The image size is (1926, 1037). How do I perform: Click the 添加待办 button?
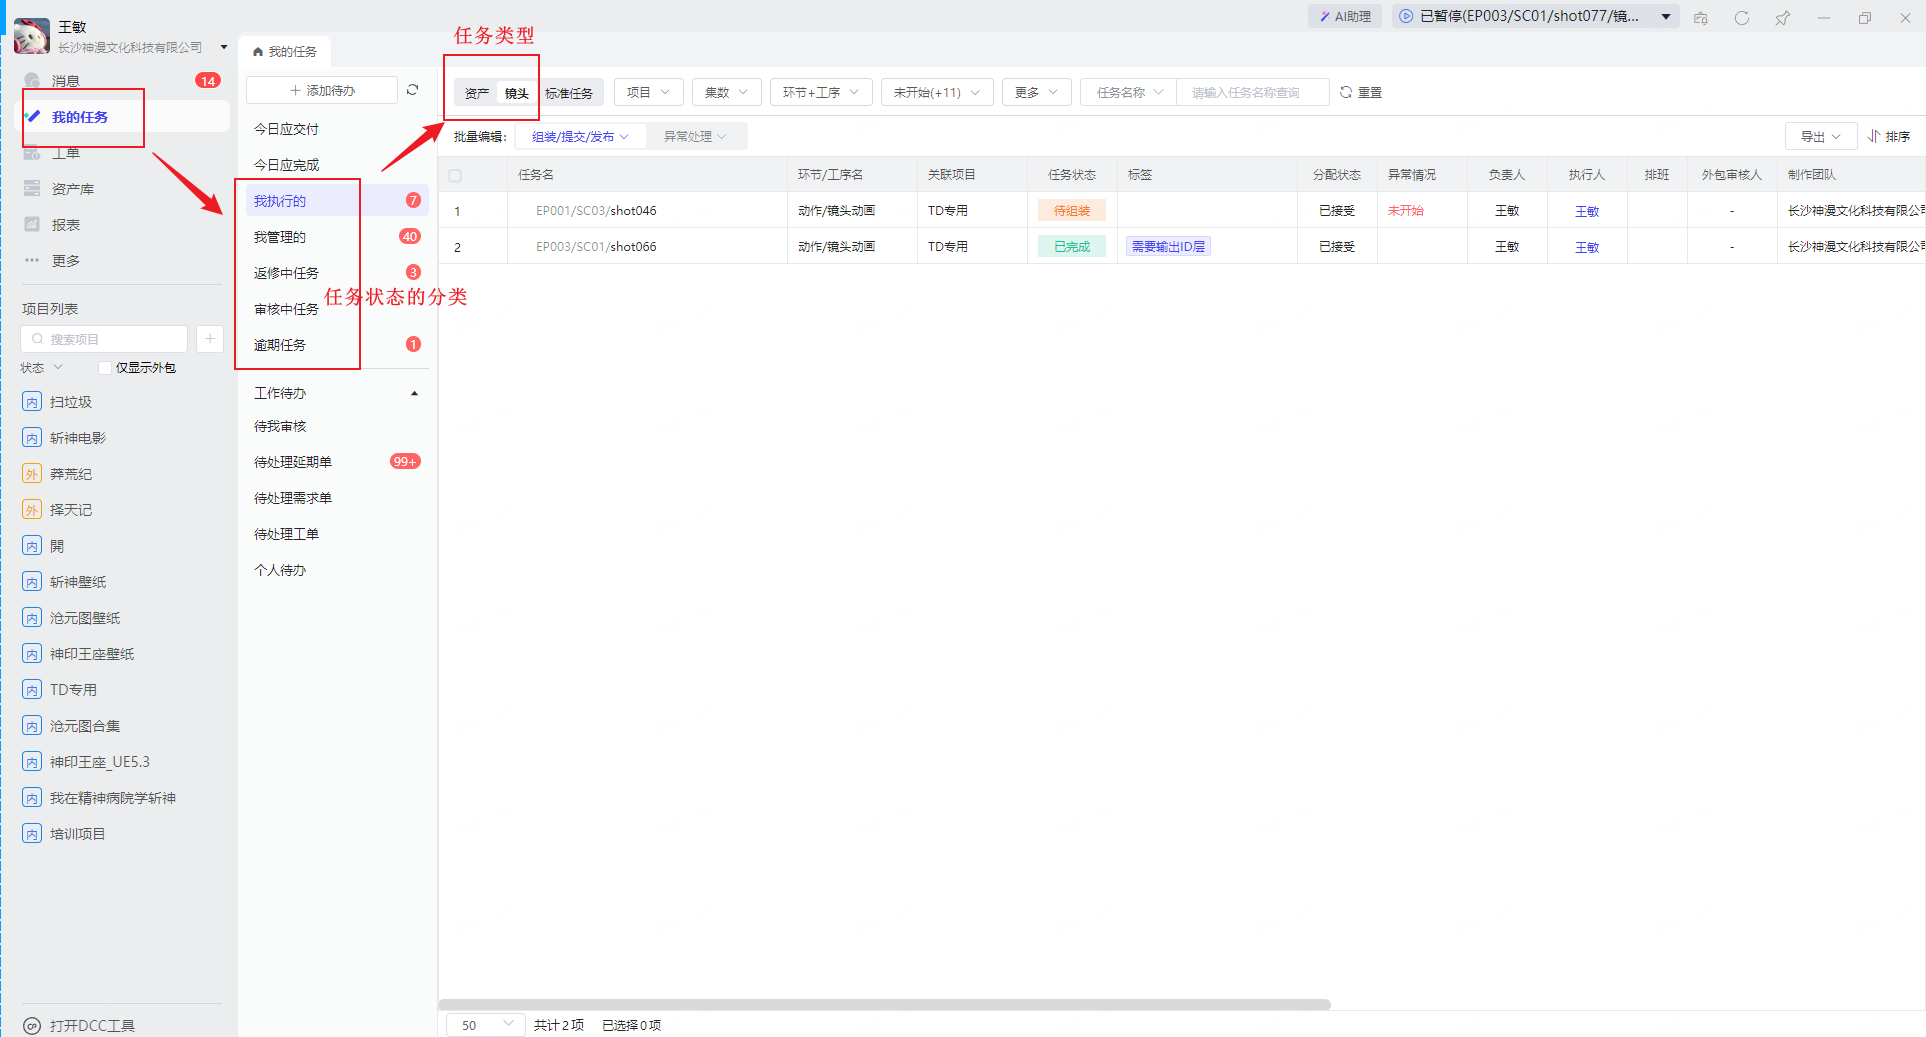point(322,90)
